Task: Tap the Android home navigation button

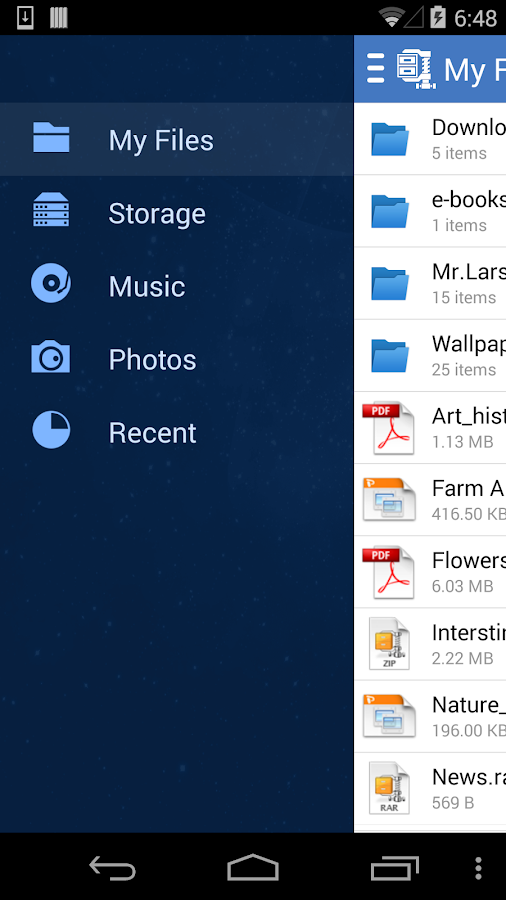Action: (253, 867)
